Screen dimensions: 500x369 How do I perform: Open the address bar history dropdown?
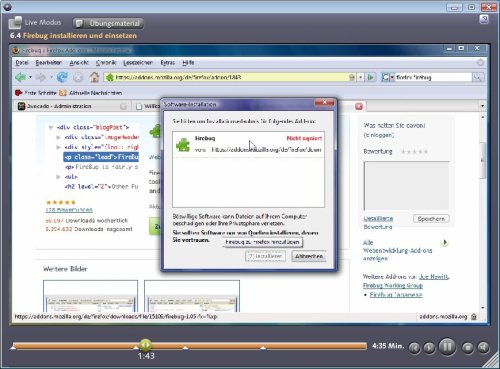click(360, 77)
